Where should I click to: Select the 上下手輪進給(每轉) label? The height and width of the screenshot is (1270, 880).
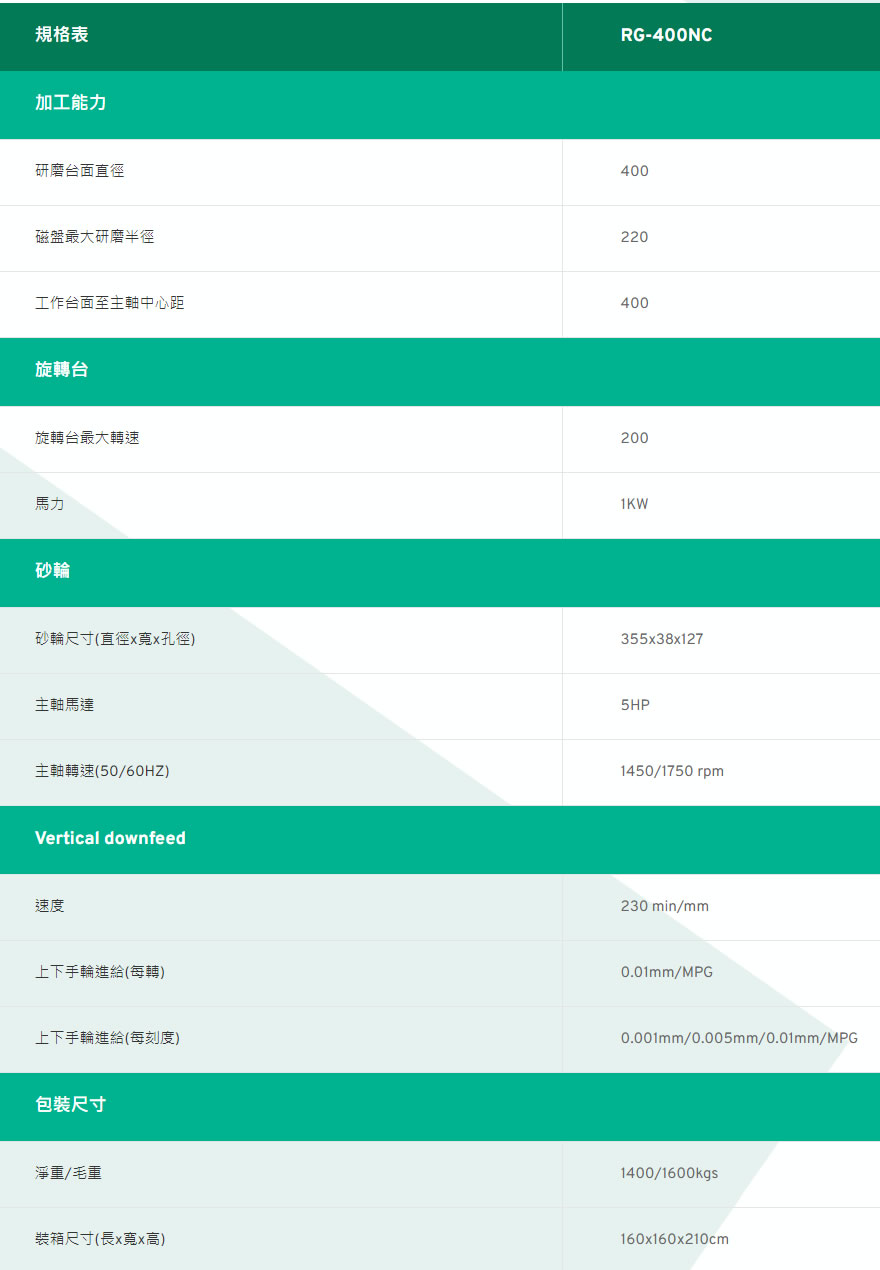click(100, 972)
